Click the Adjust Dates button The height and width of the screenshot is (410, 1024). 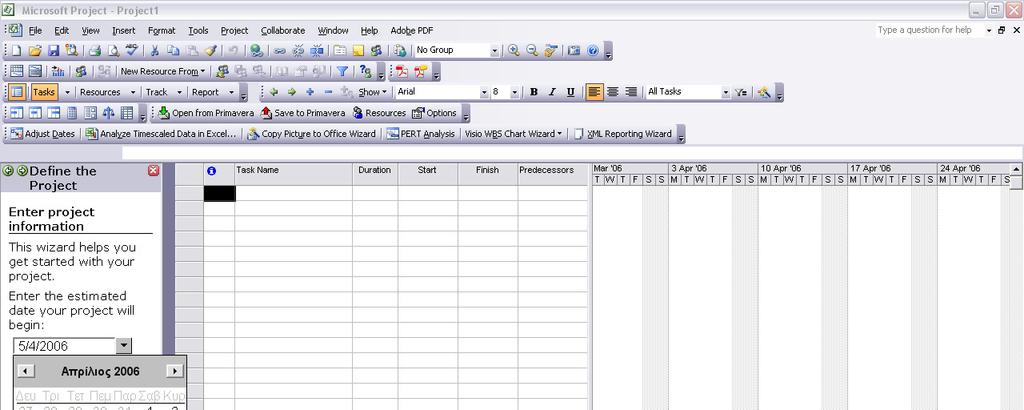(43, 134)
